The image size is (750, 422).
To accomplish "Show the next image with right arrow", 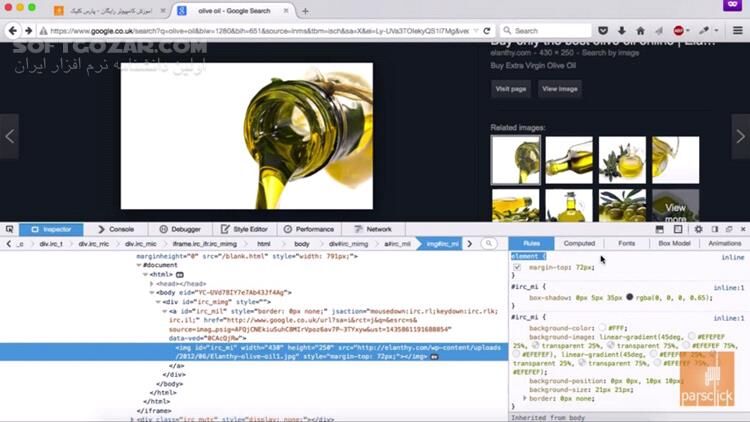I will tap(740, 136).
